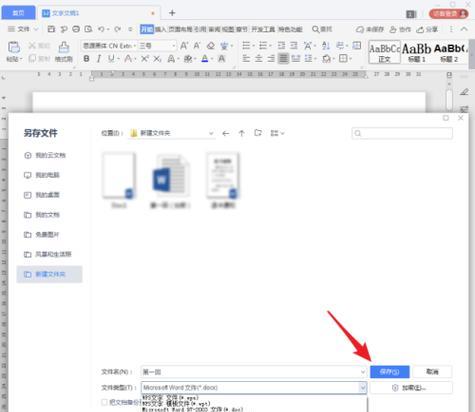The image size is (475, 412).
Task: Decrease font size with the smaller A icon
Action: (x=197, y=46)
